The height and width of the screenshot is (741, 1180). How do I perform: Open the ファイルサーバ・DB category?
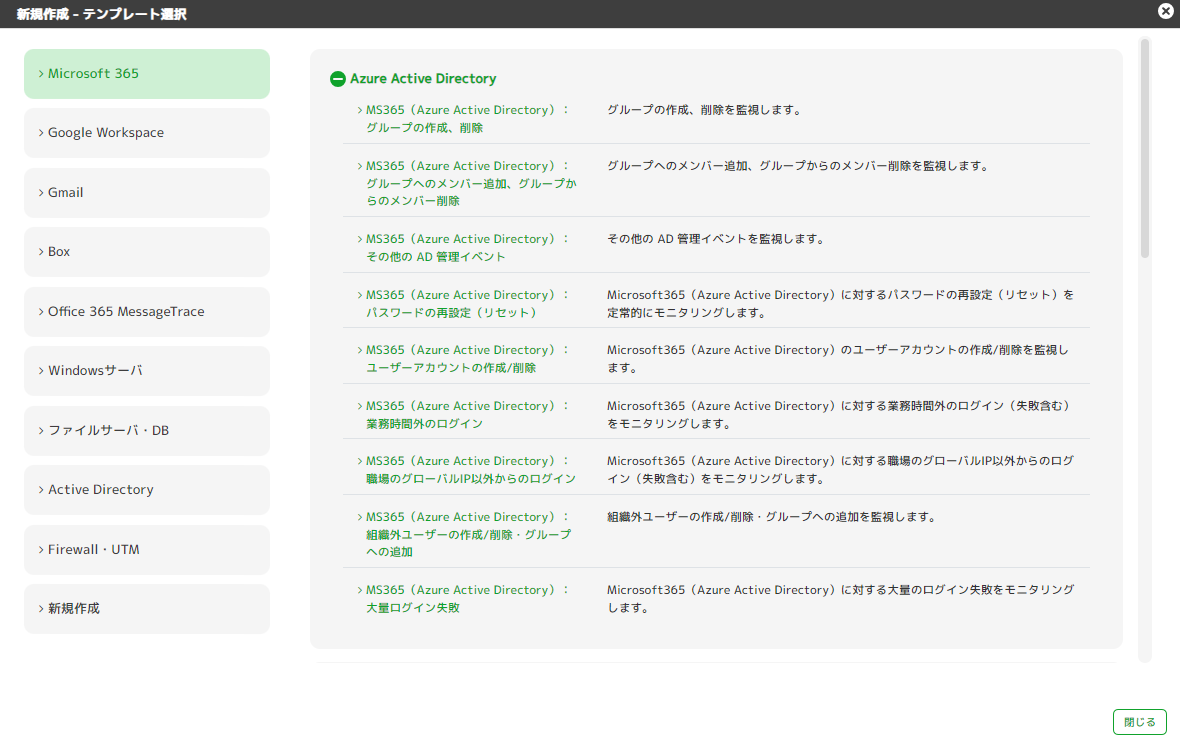(147, 430)
